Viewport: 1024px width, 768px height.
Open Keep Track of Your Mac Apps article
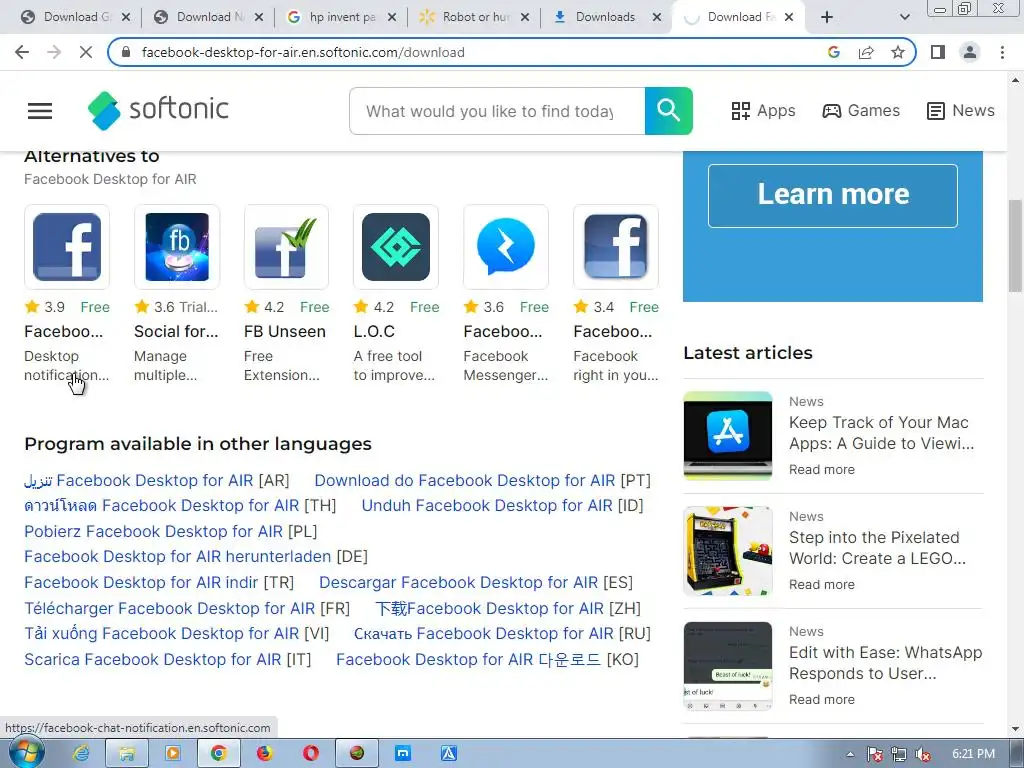click(x=881, y=433)
